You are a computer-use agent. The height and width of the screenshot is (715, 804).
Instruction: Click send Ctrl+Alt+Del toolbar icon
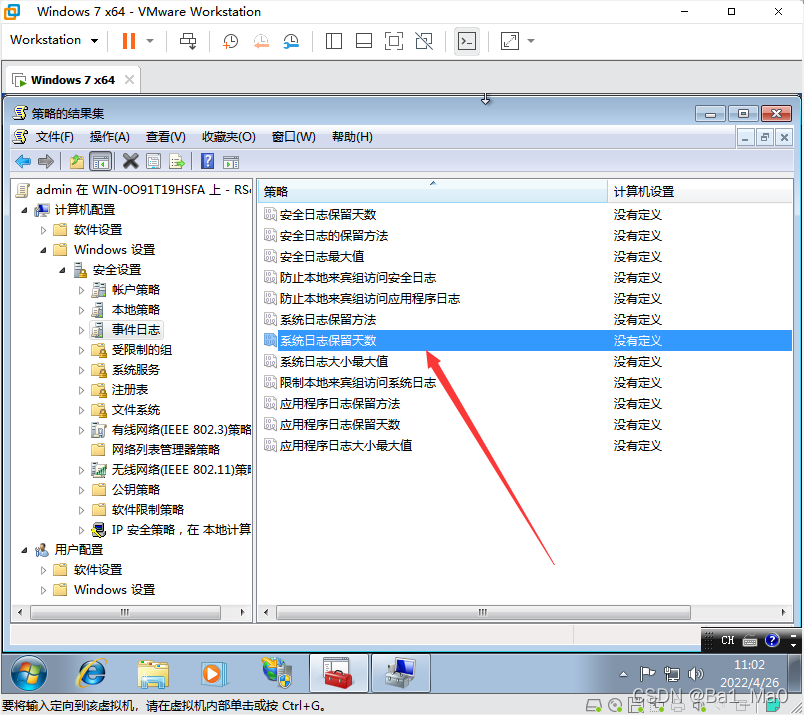pyautogui.click(x=188, y=41)
